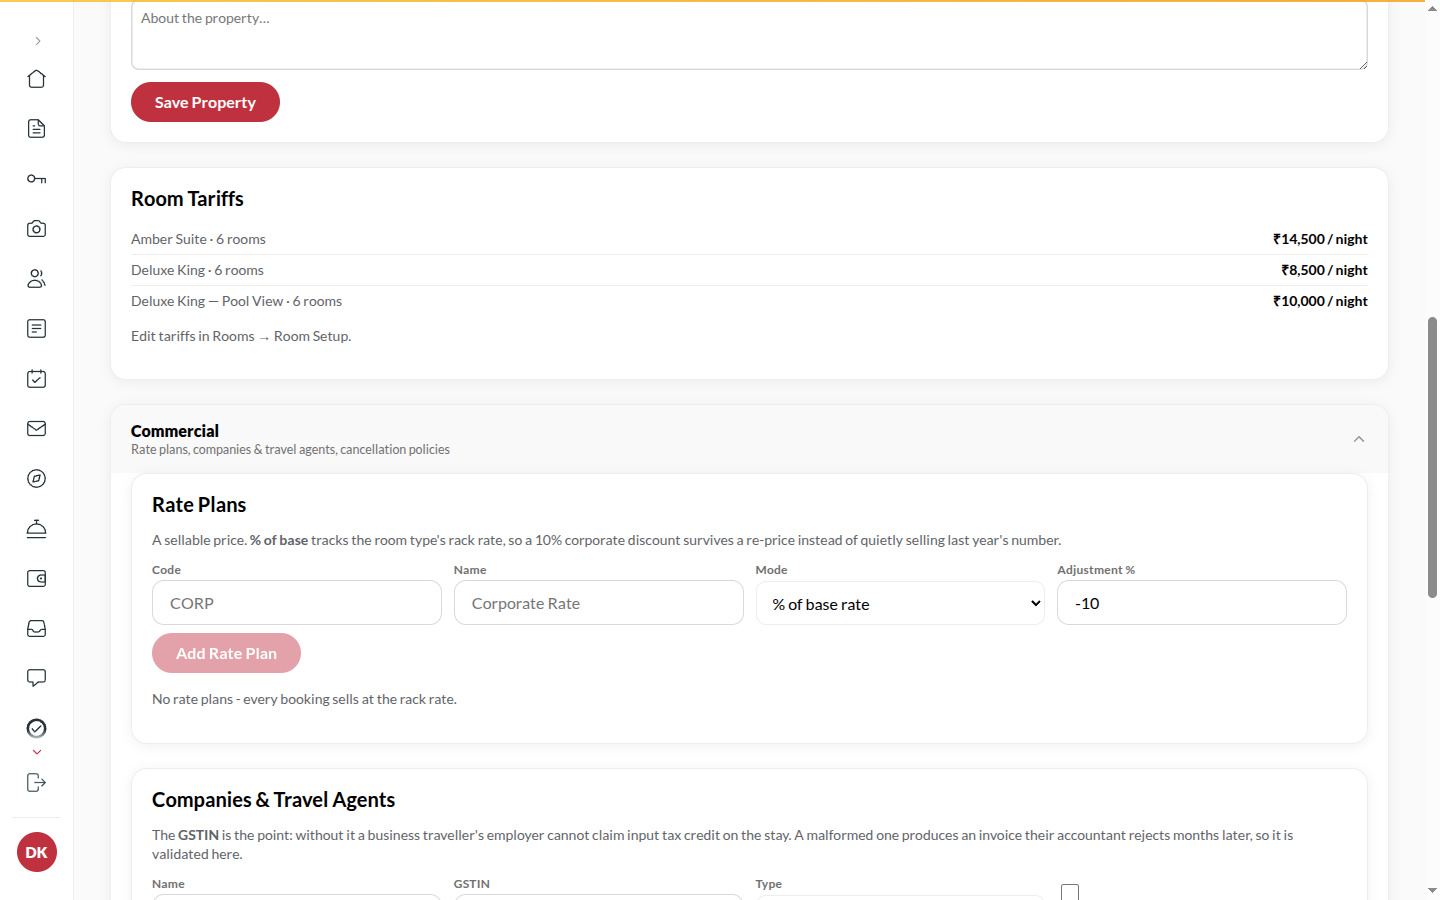
Task: Open the Home icon in sidebar
Action: click(x=37, y=79)
